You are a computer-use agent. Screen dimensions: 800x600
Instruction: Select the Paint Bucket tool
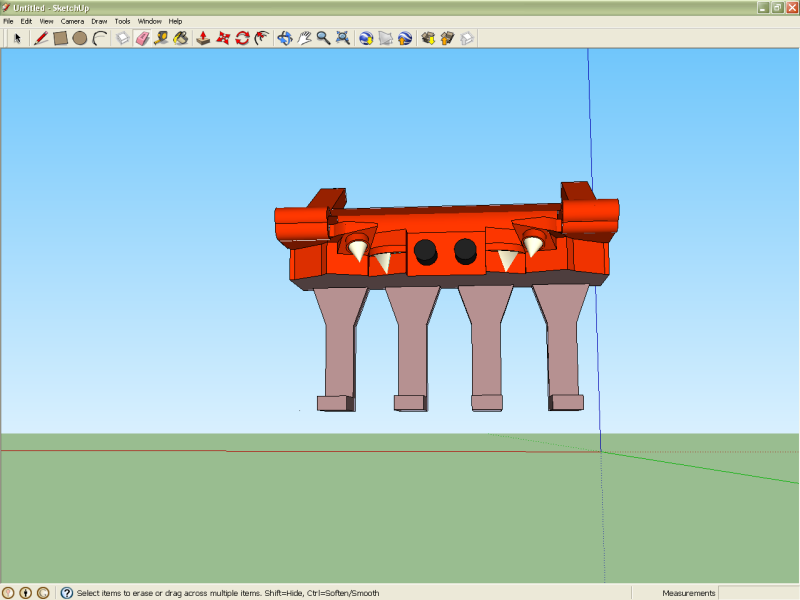(x=181, y=38)
